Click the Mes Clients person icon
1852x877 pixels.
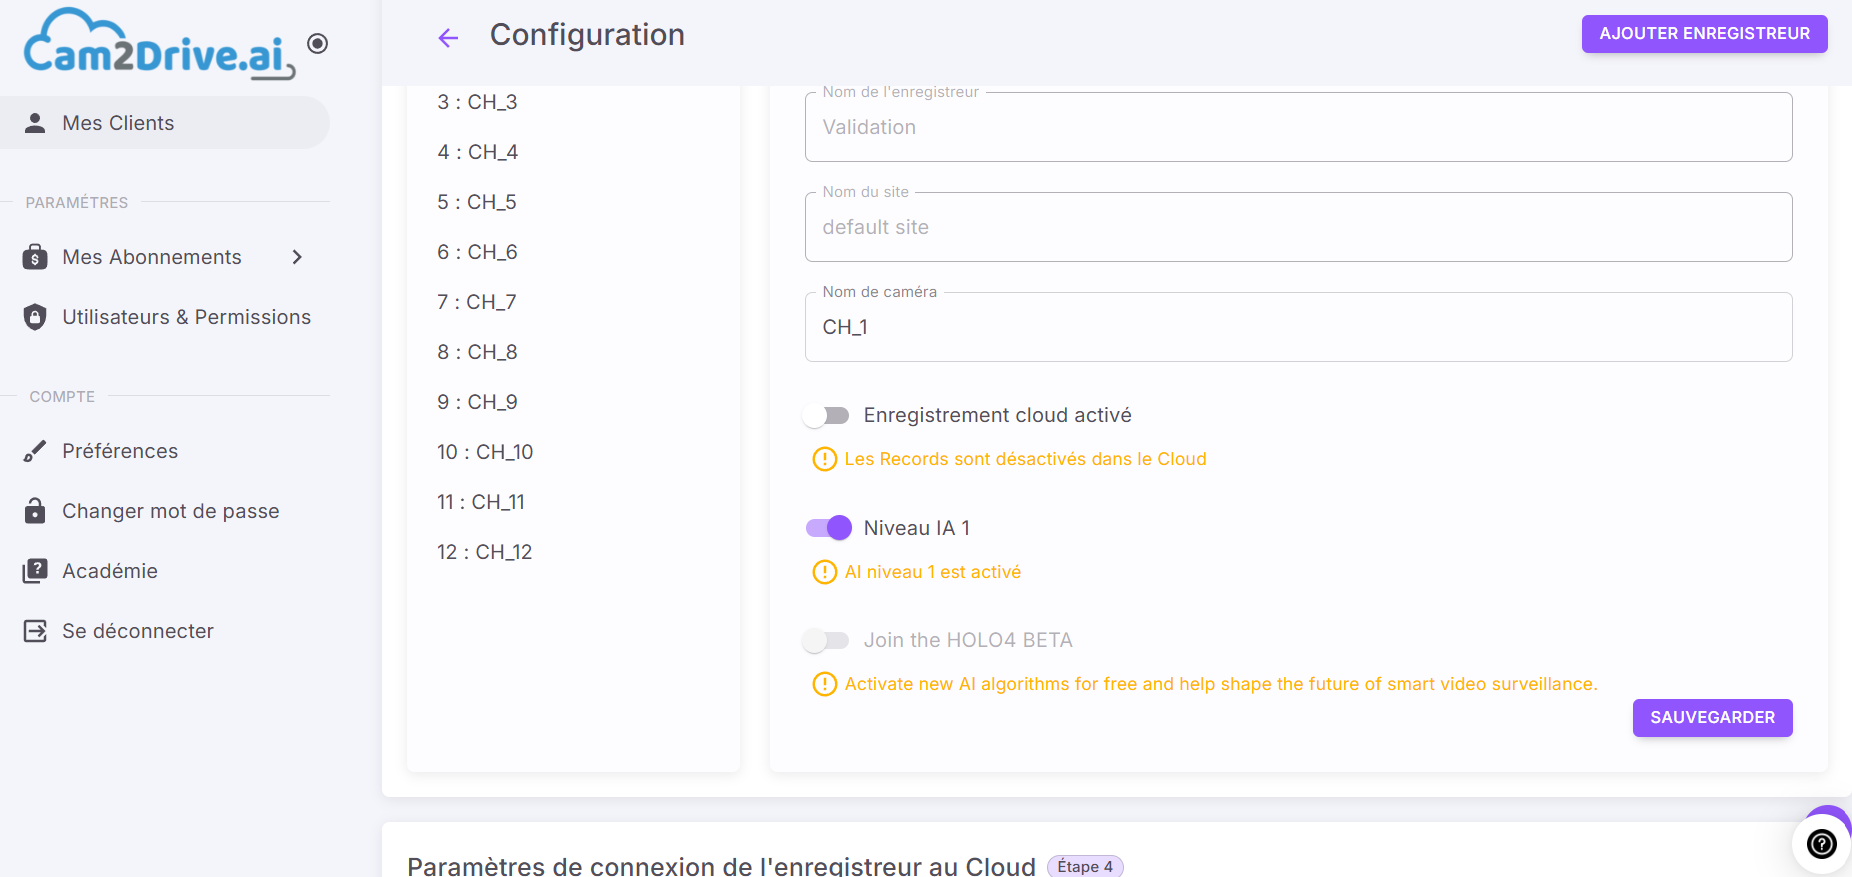[35, 123]
